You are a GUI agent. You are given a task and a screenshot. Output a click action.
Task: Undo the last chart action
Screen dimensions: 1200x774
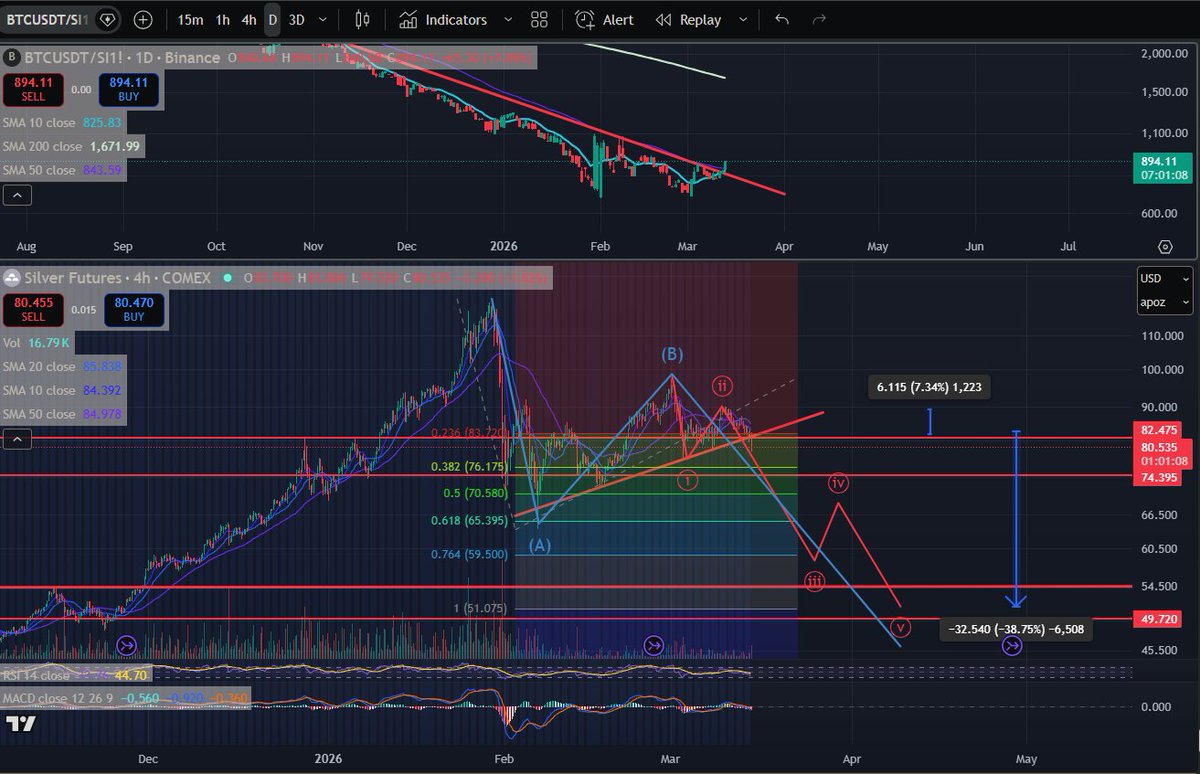point(781,19)
